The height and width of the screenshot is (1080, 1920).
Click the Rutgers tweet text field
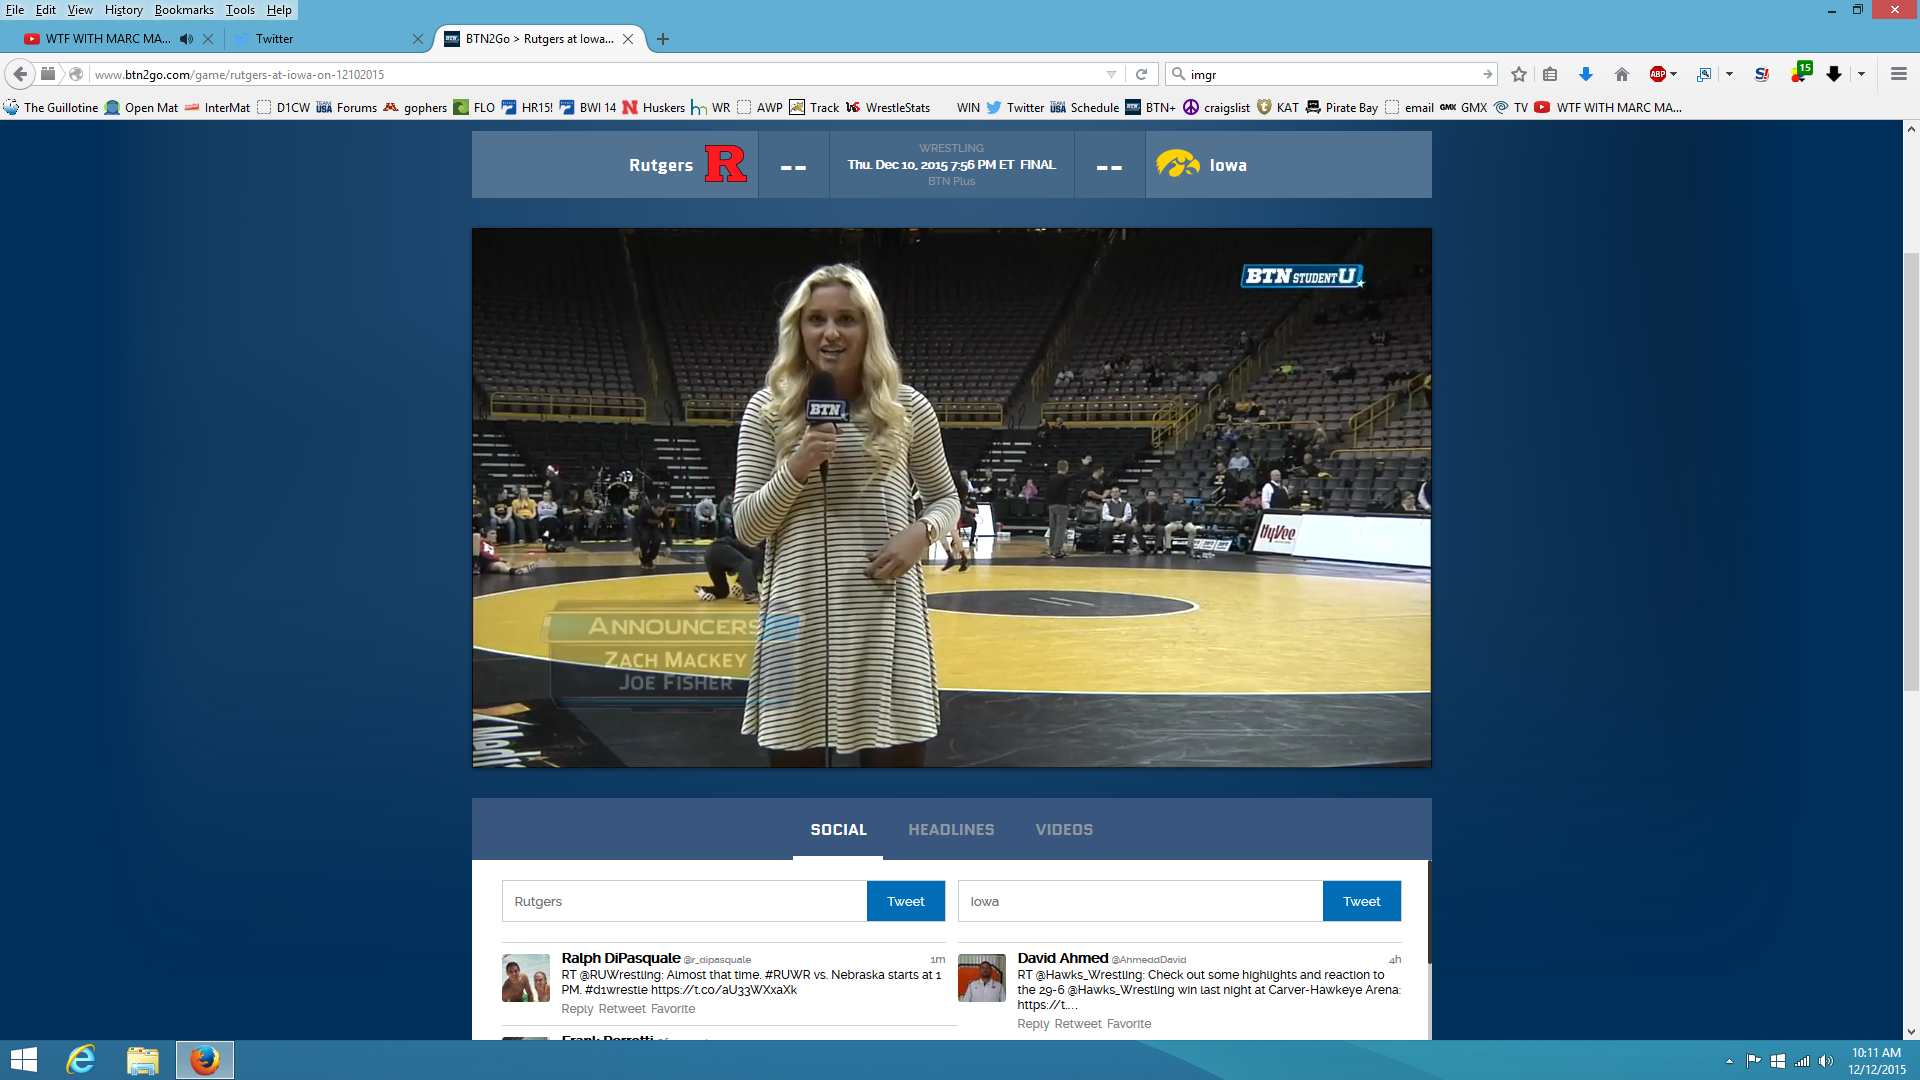684,901
